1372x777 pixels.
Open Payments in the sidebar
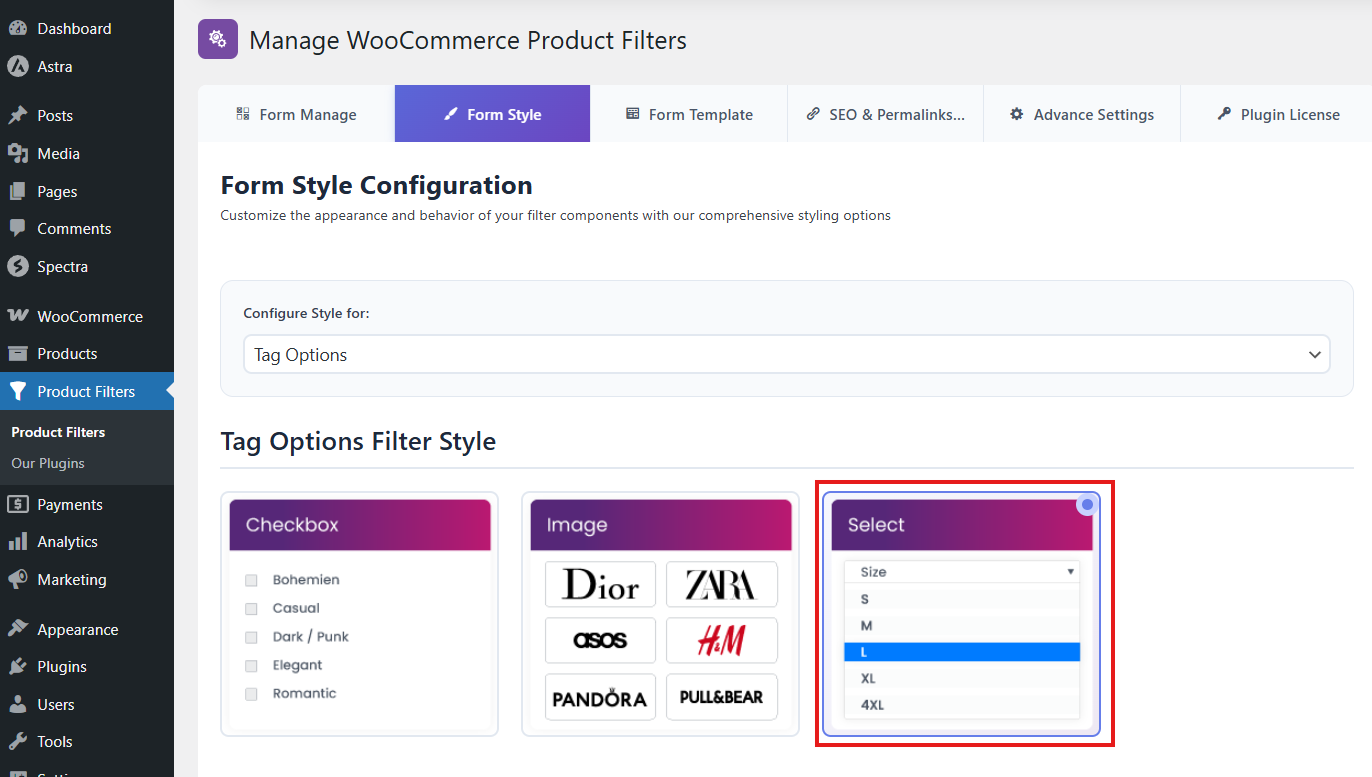tap(87, 505)
